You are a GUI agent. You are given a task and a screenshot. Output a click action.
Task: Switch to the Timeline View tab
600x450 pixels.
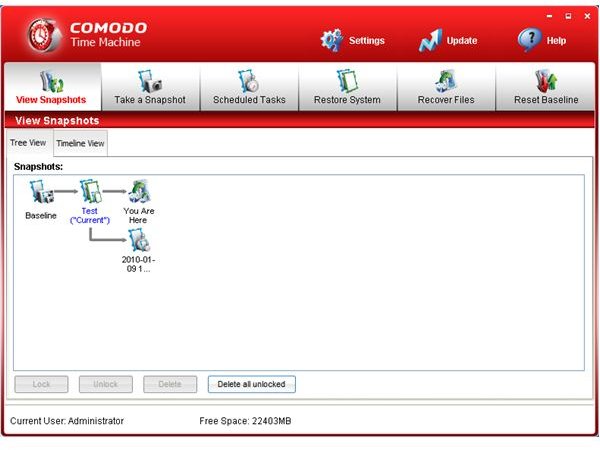point(80,143)
